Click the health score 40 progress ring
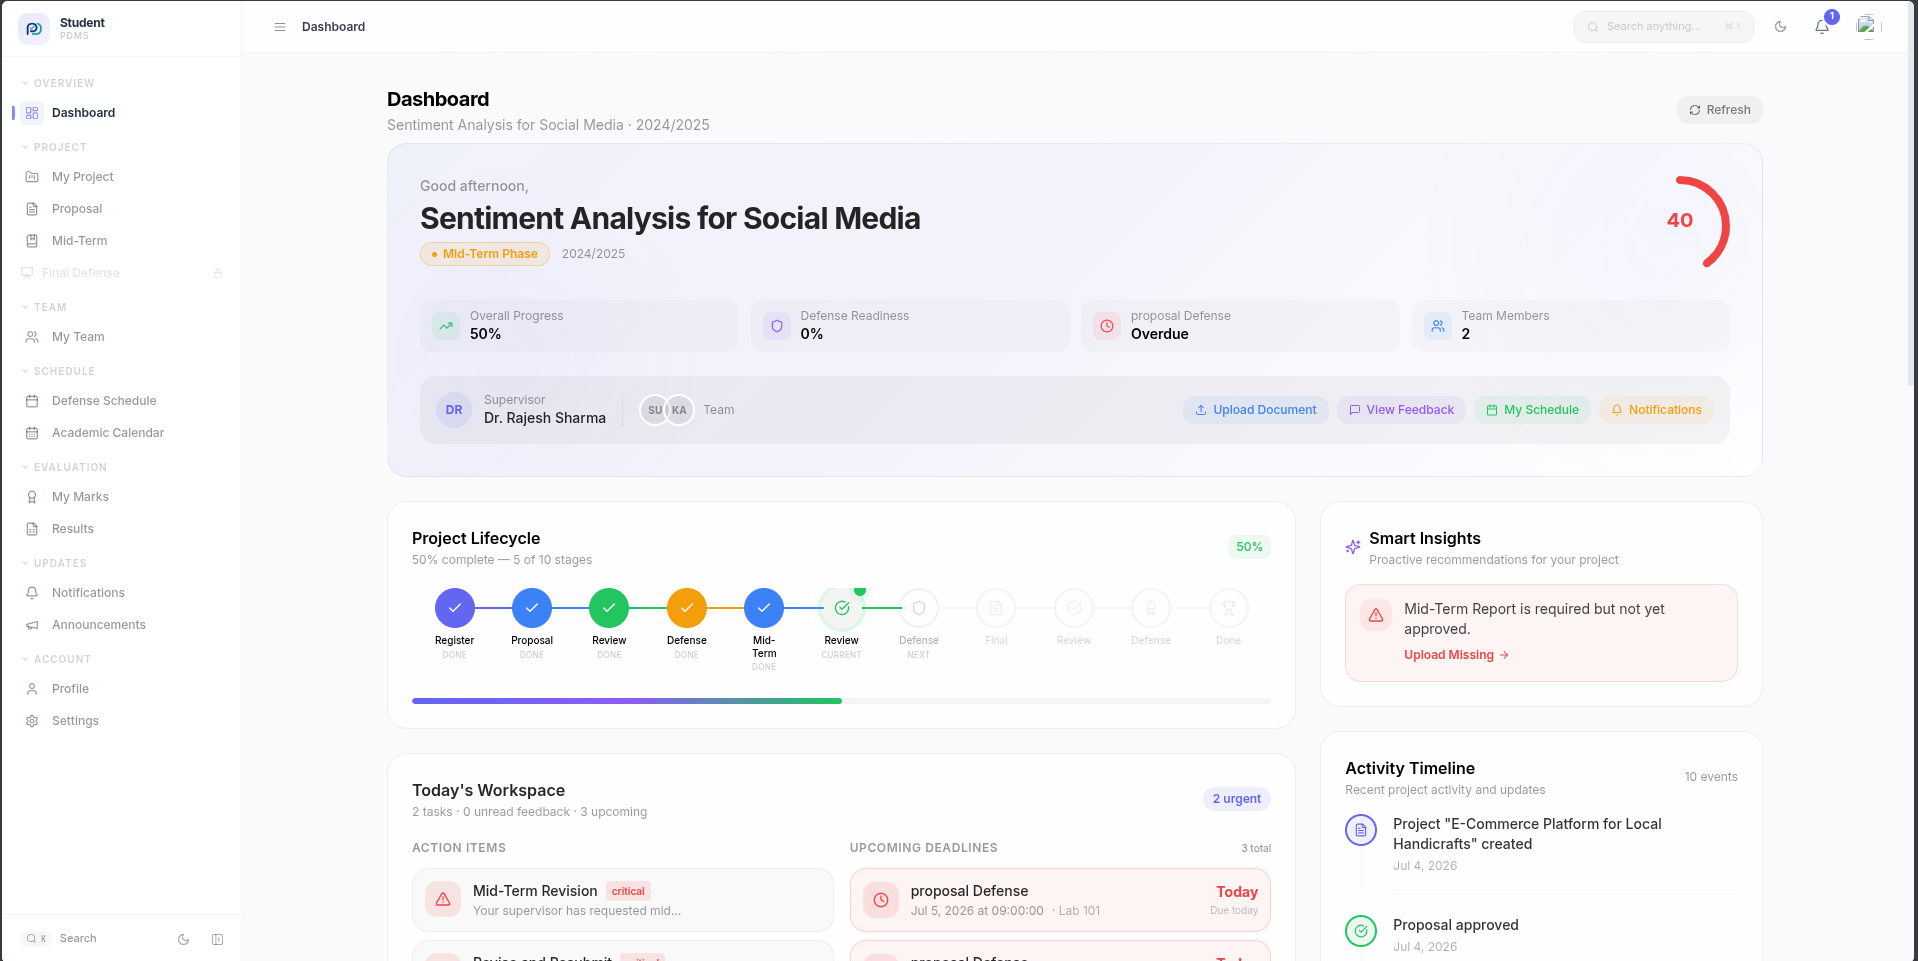This screenshot has width=1918, height=961. 1682,221
